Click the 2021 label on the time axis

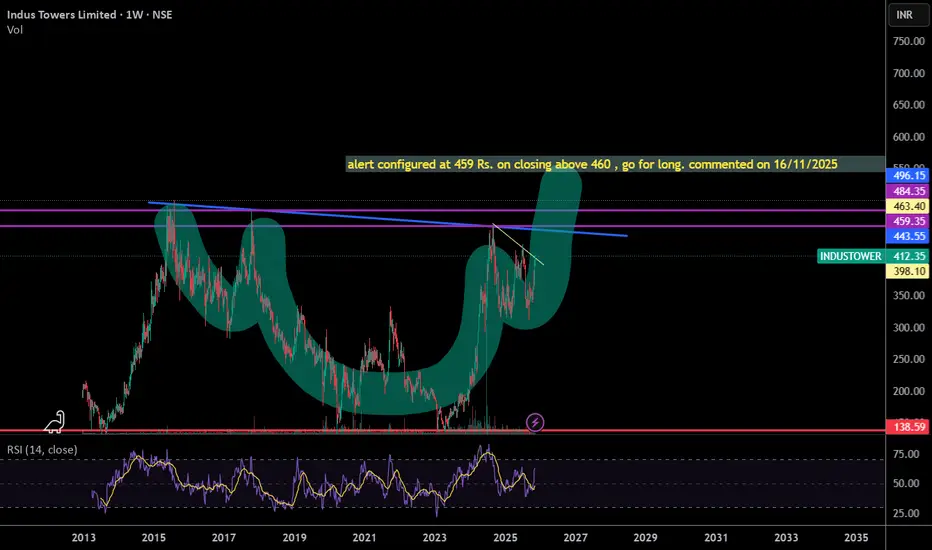pos(364,538)
